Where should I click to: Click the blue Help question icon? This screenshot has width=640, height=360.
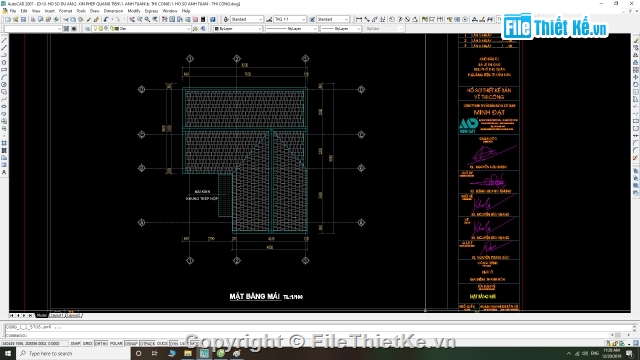[213, 19]
